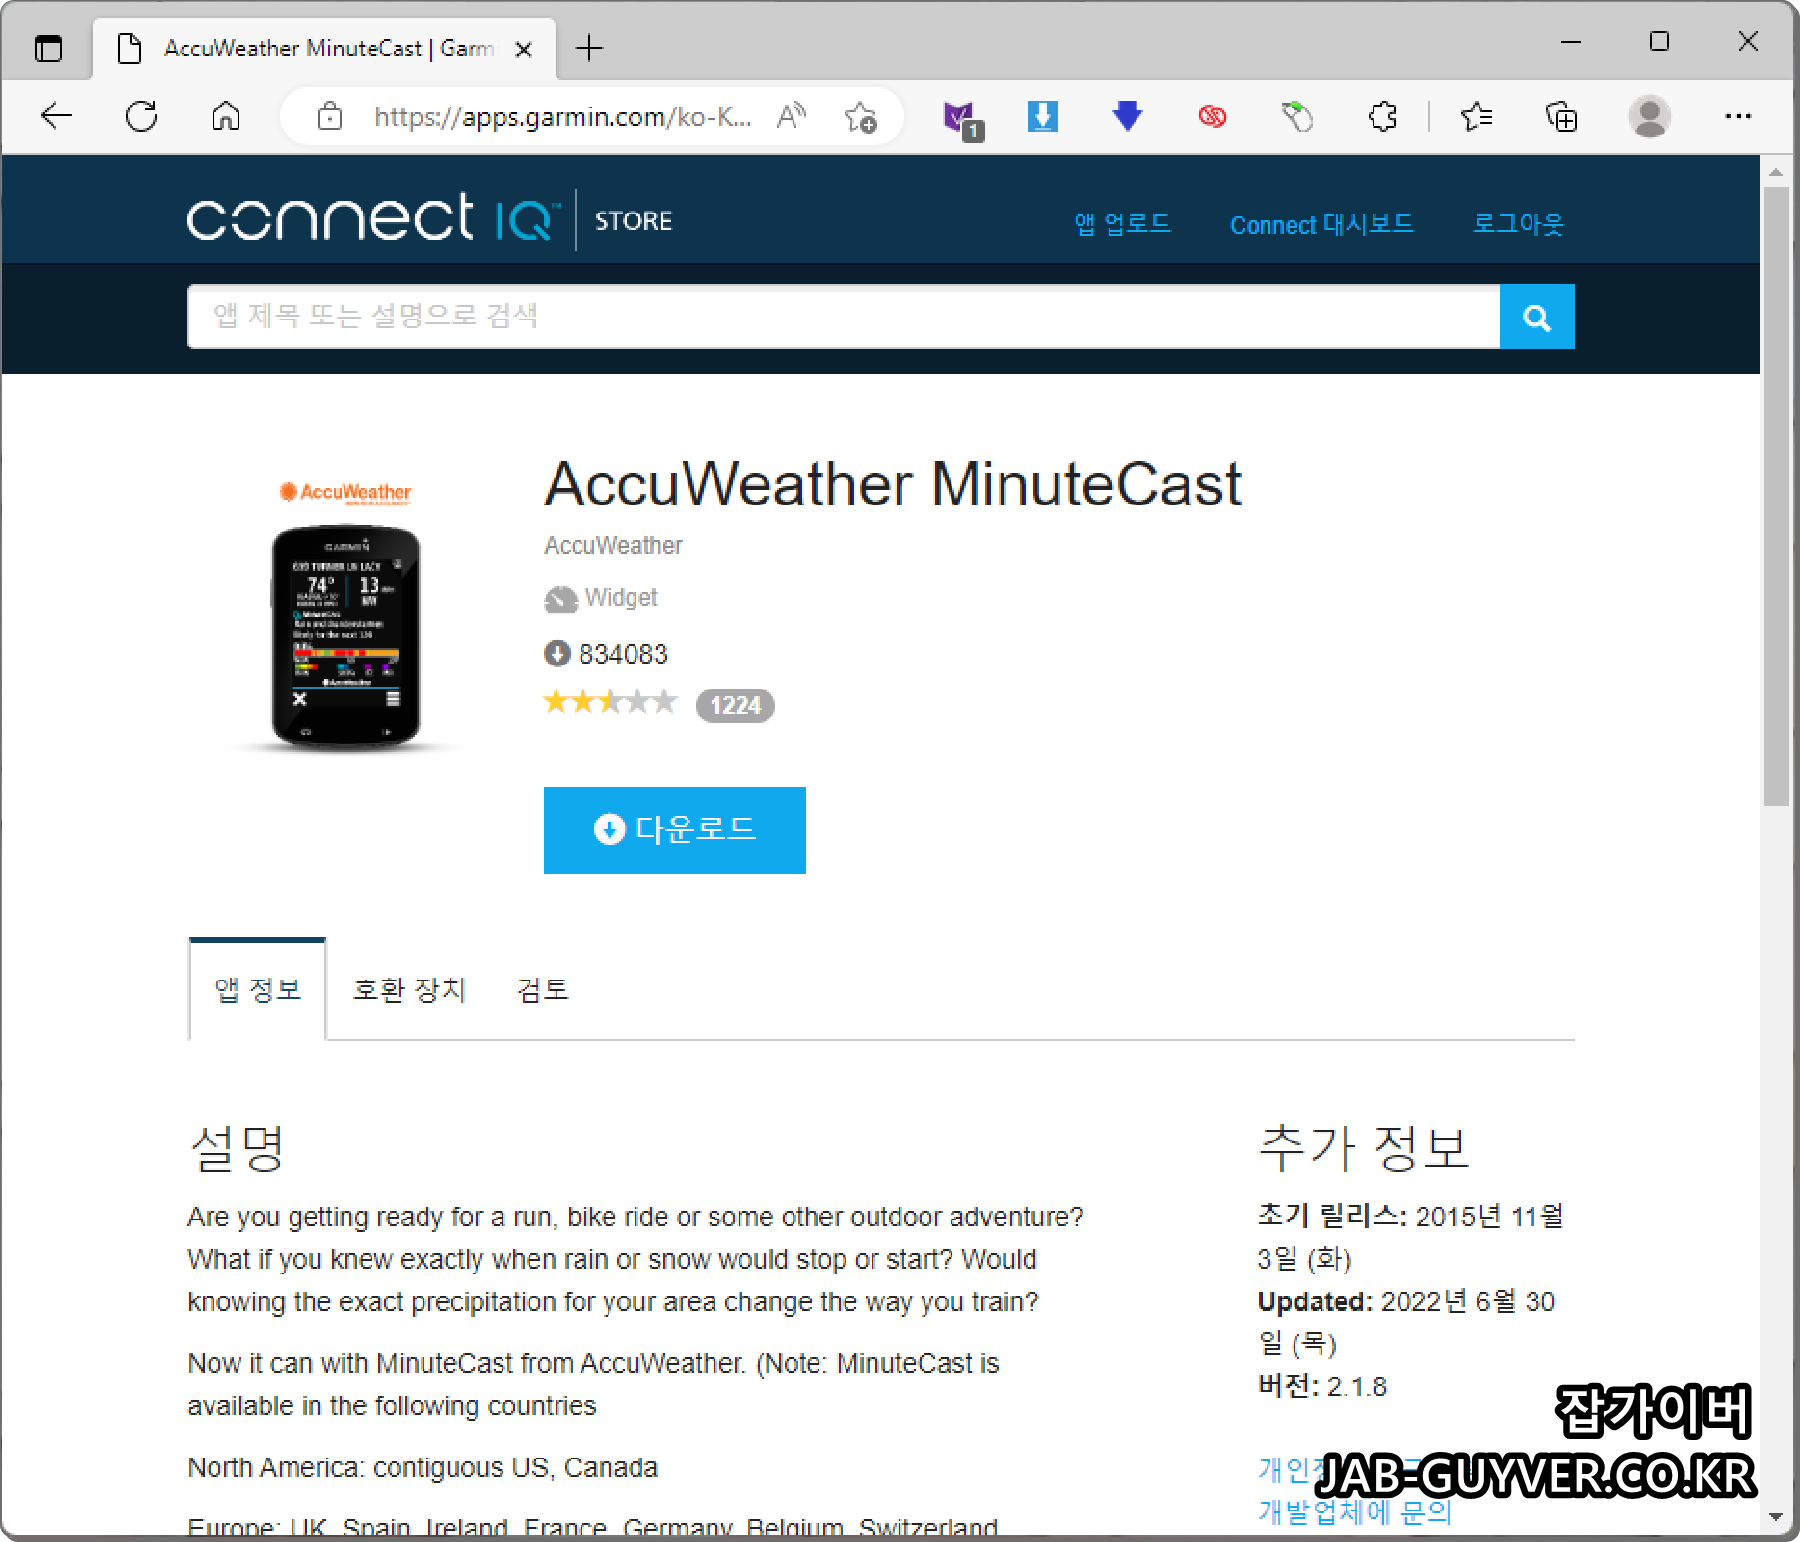Screen dimensions: 1800x1542
Task: Click the Widget type icon
Action: click(561, 599)
